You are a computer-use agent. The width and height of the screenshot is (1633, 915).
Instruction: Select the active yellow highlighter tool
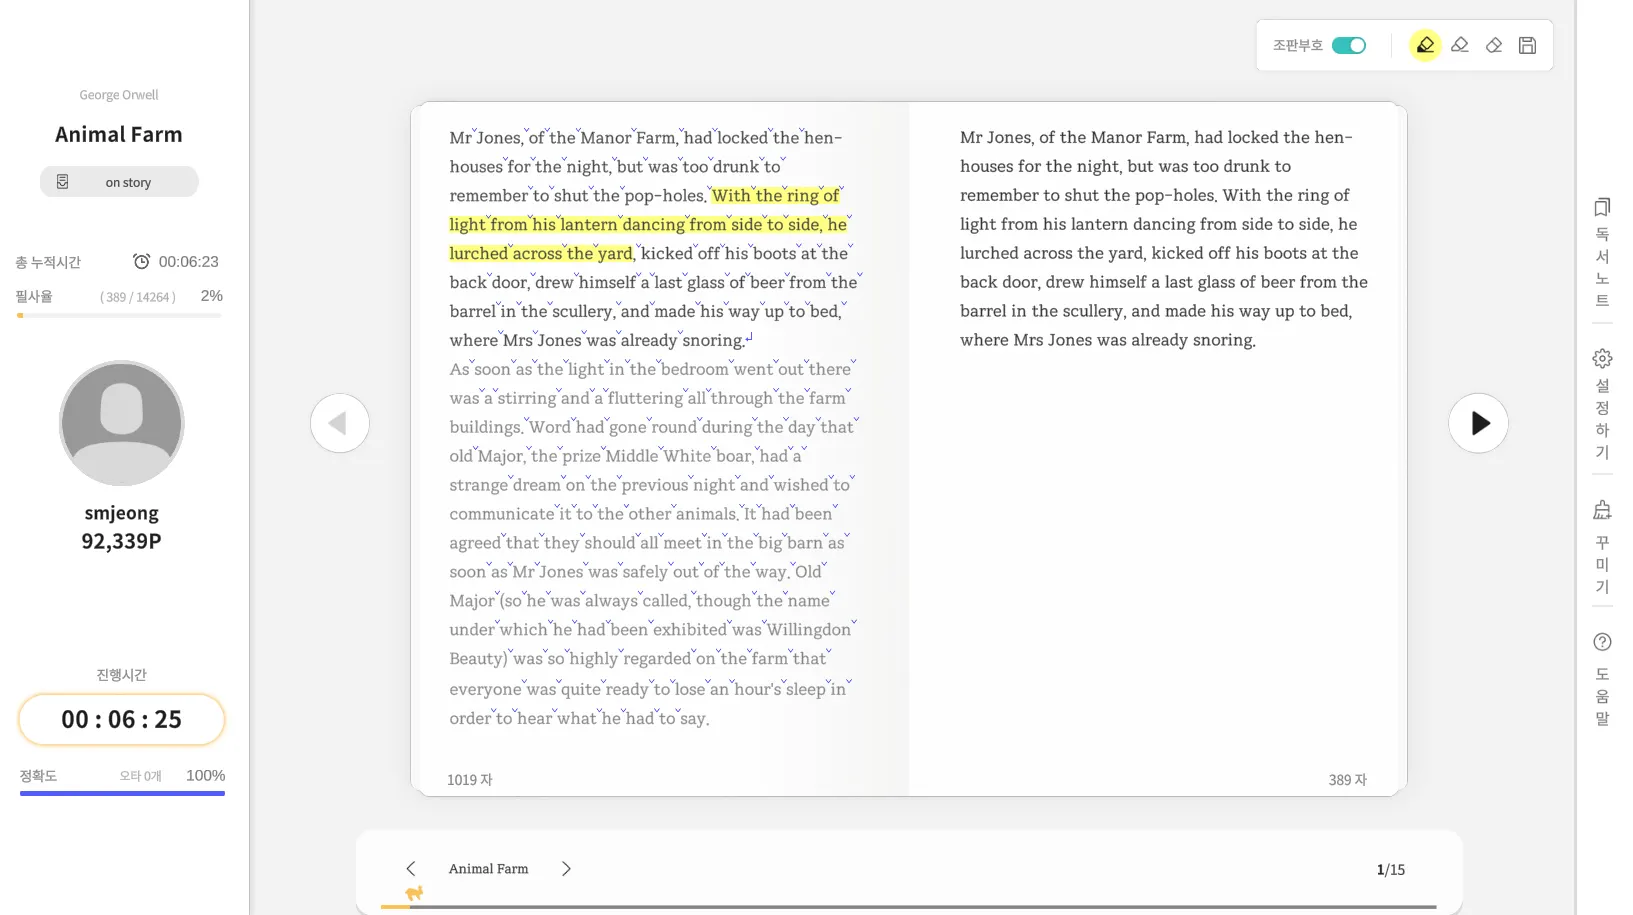tap(1425, 45)
